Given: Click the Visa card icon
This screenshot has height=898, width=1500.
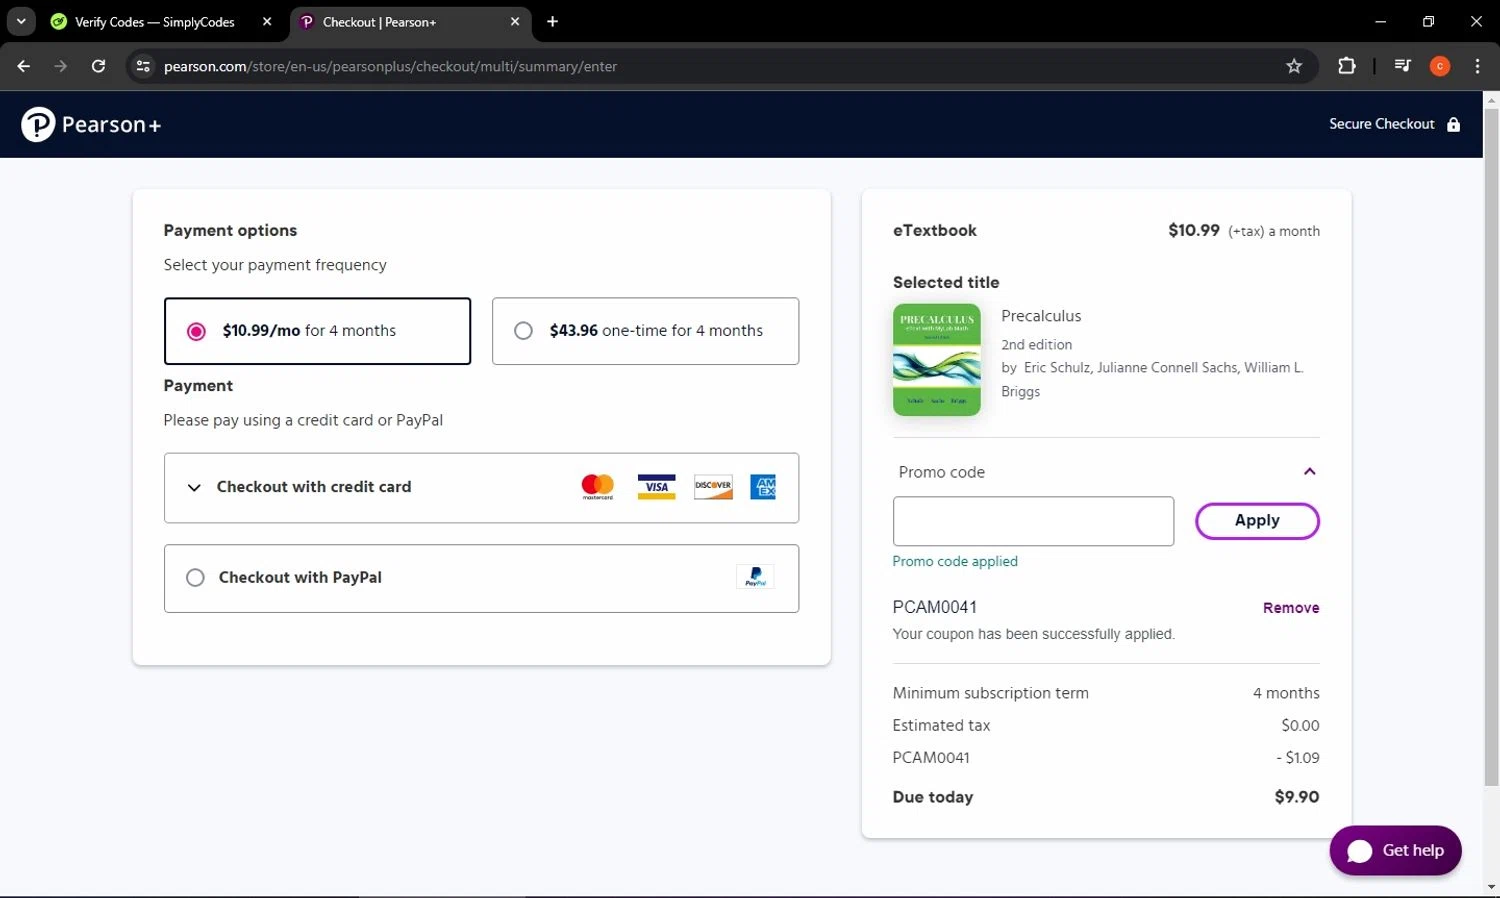Looking at the screenshot, I should 656,487.
